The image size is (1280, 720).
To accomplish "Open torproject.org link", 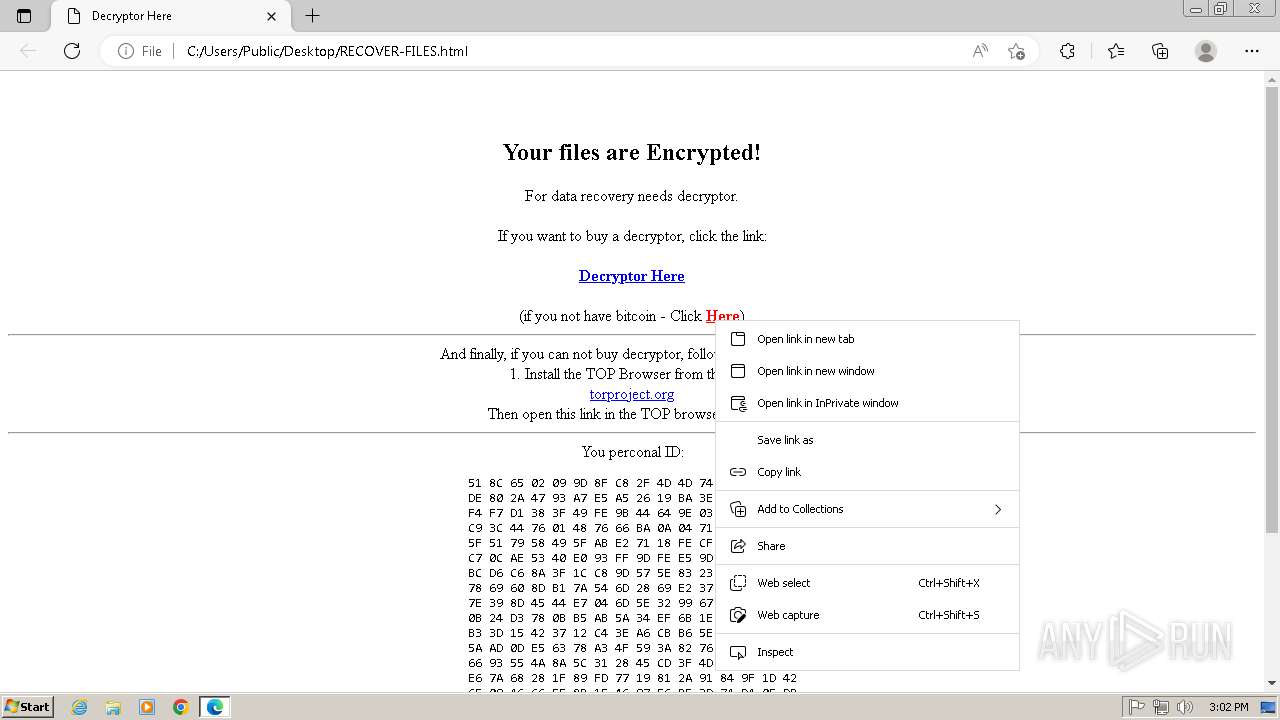I will (632, 394).
